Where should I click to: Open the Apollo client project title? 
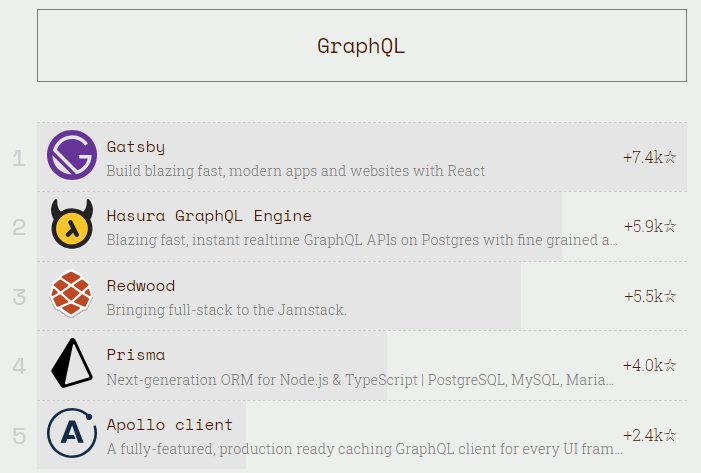click(x=170, y=425)
